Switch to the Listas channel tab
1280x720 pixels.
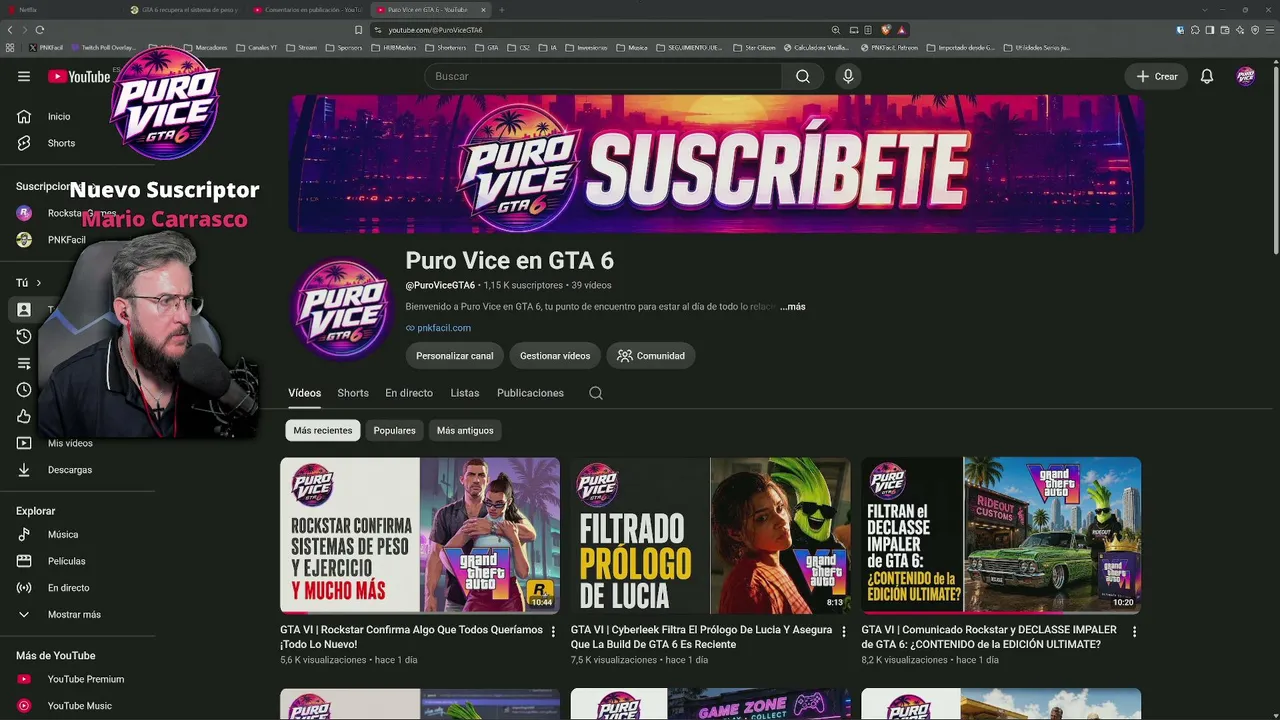(x=465, y=393)
